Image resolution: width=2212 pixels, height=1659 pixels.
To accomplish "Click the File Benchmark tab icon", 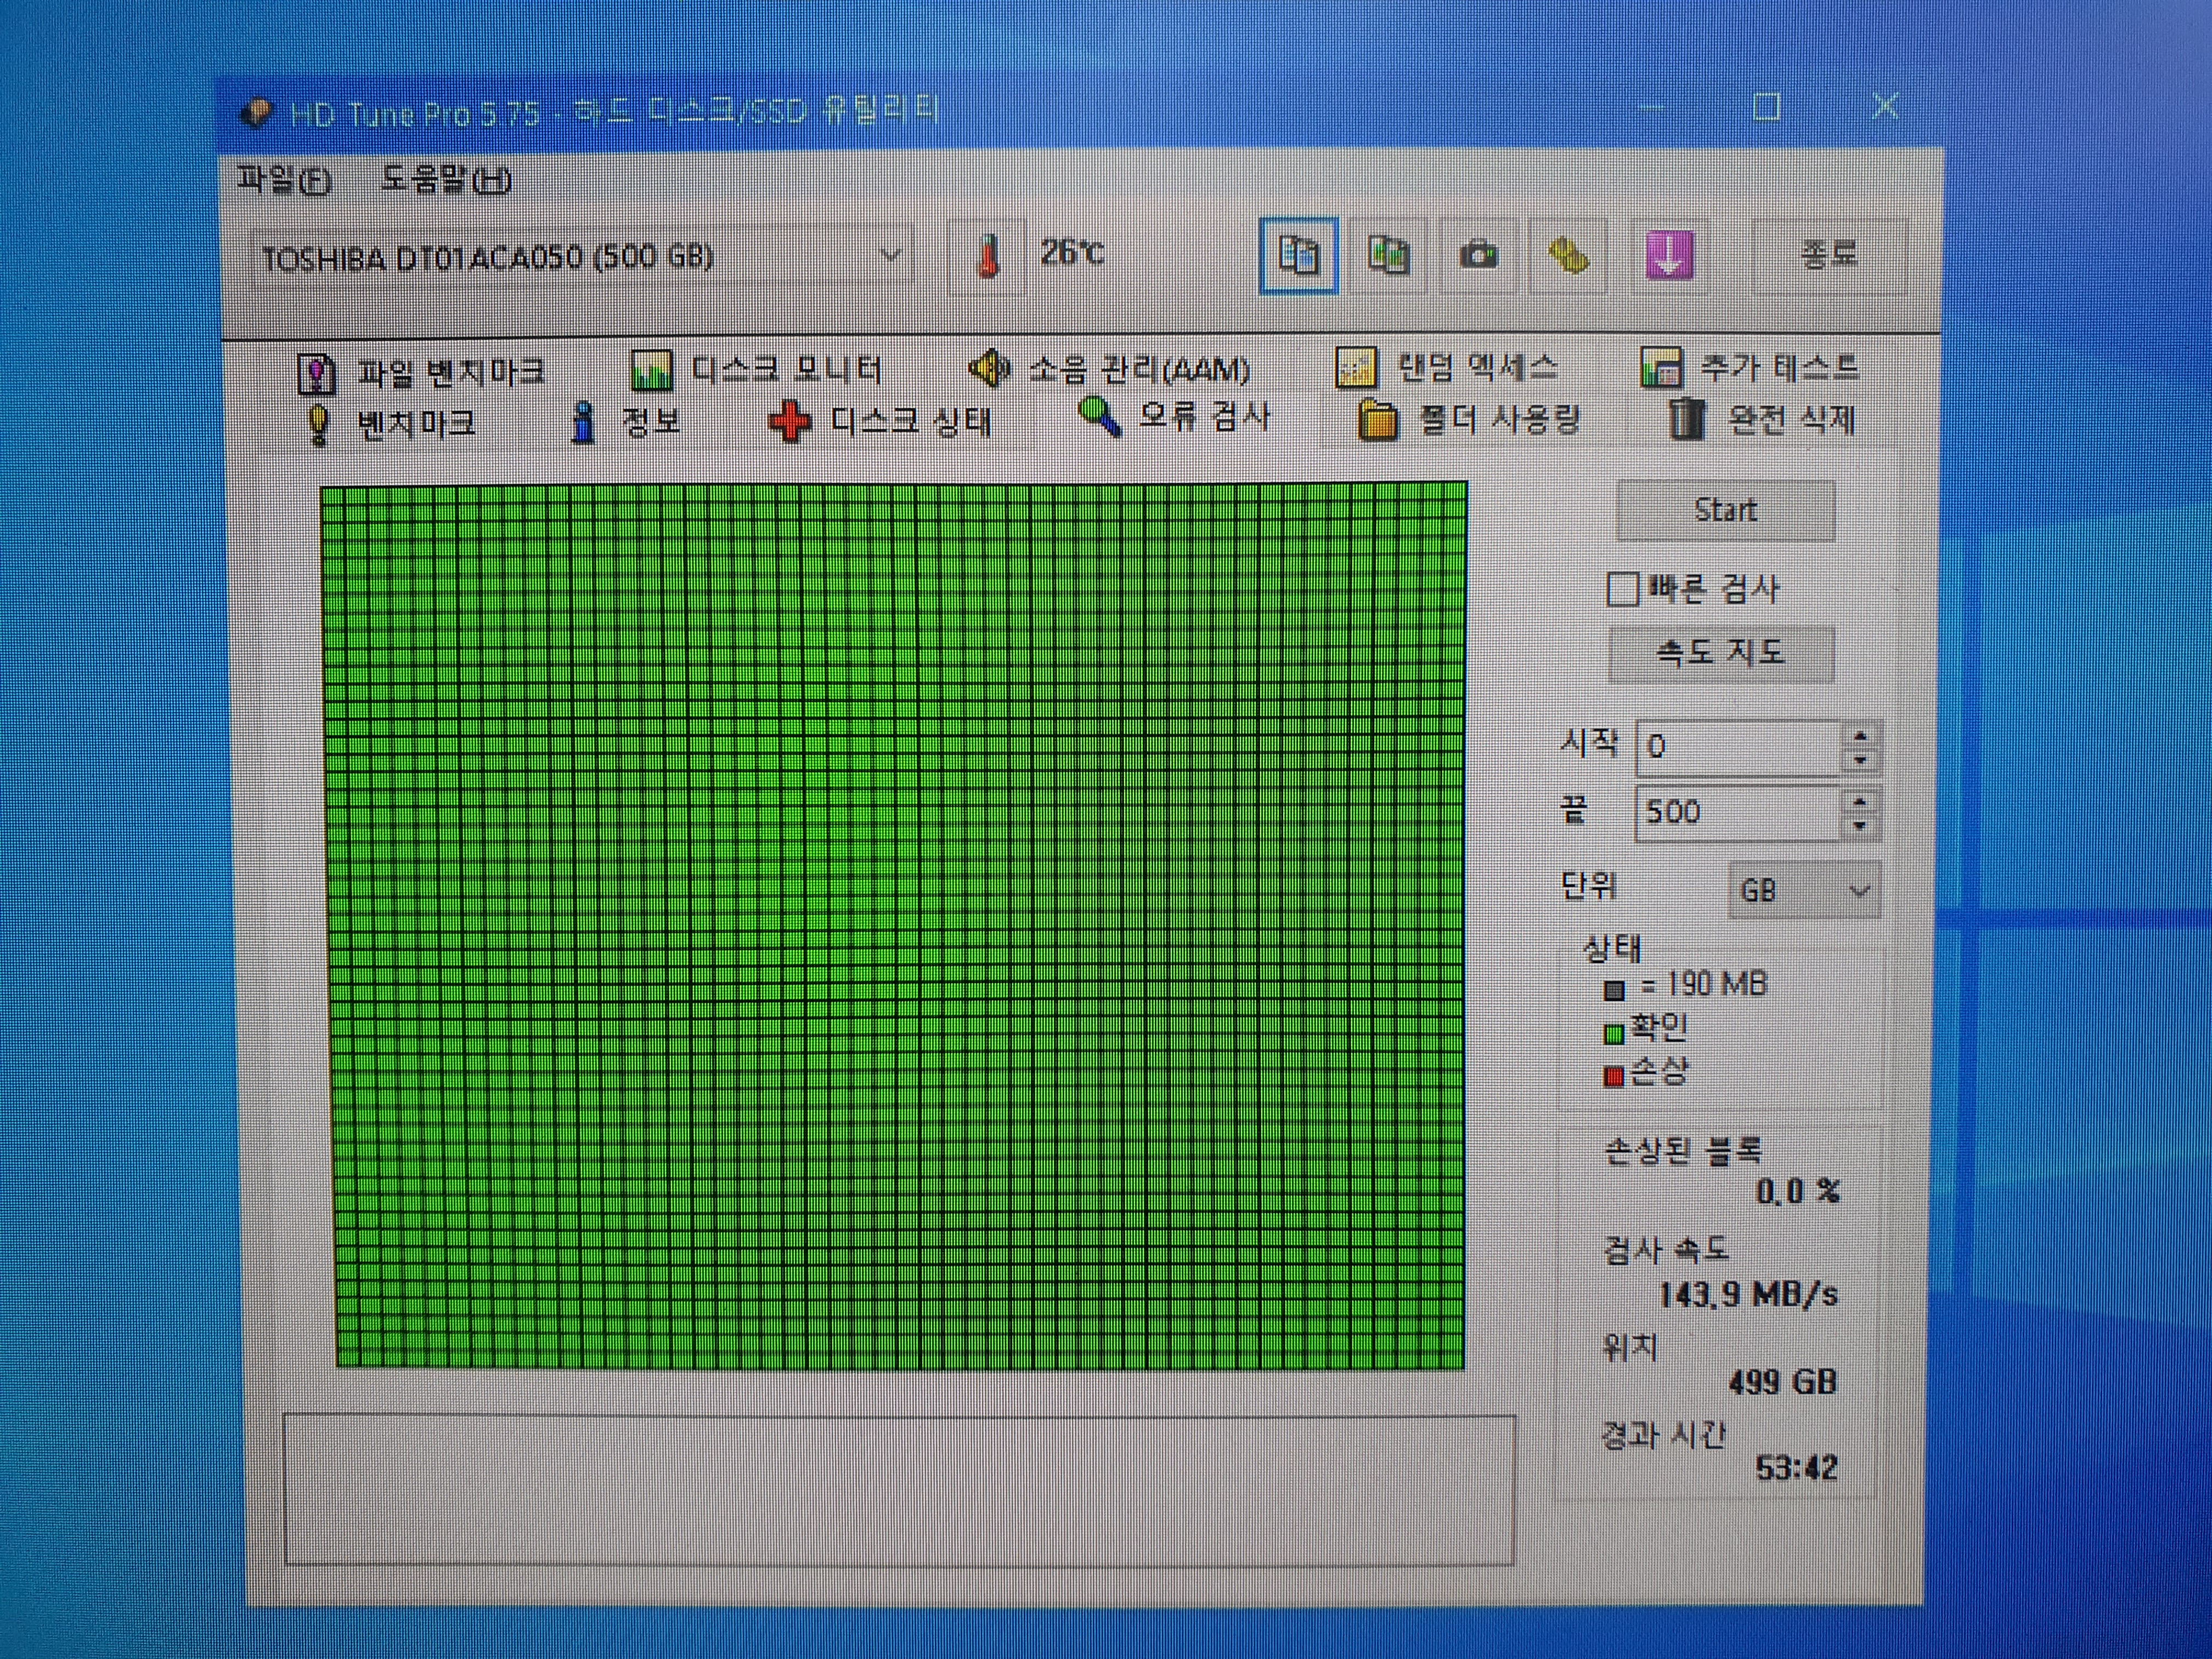I will pyautogui.click(x=316, y=374).
